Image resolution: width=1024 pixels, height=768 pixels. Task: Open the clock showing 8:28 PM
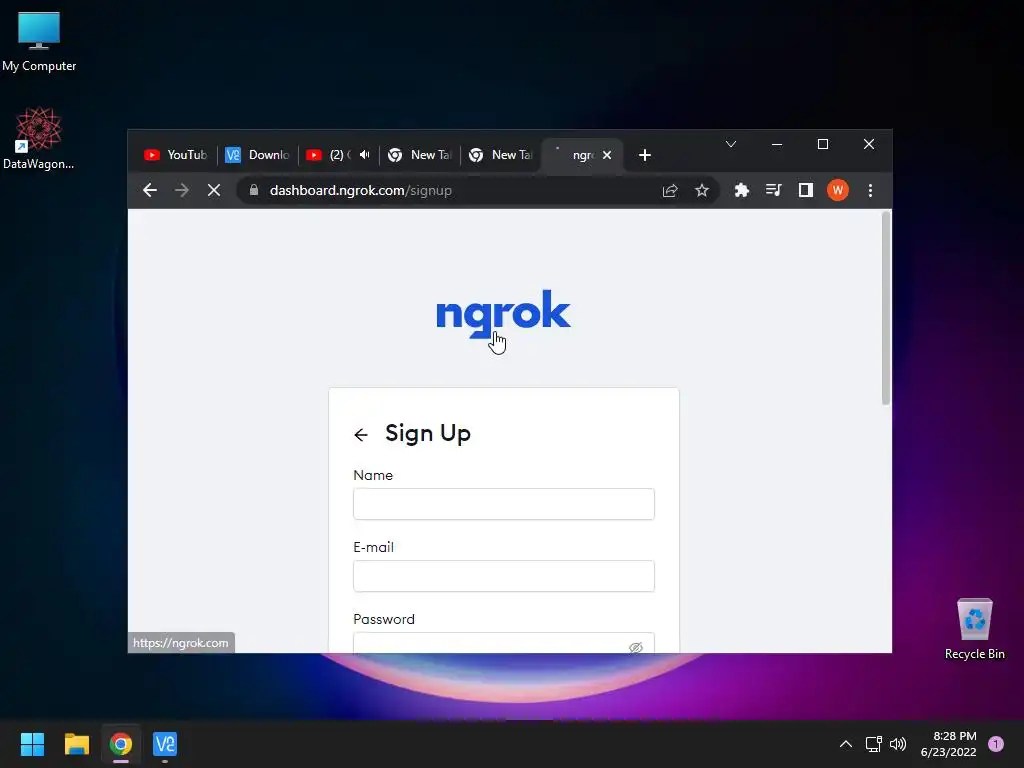click(x=948, y=744)
